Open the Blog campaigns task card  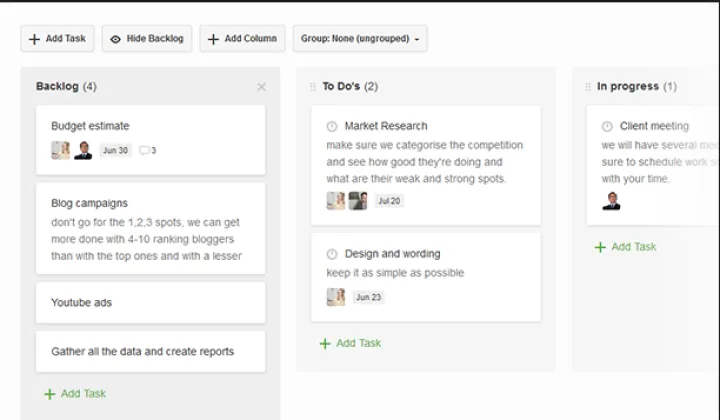click(x=150, y=228)
